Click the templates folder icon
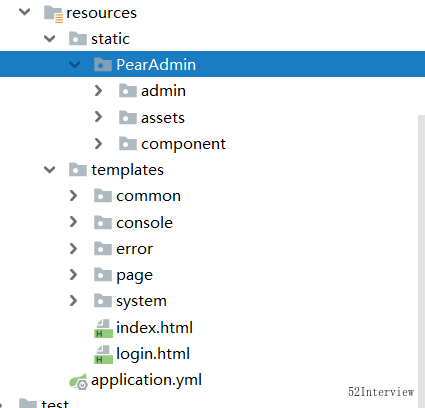The height and width of the screenshot is (408, 425). [x=78, y=169]
